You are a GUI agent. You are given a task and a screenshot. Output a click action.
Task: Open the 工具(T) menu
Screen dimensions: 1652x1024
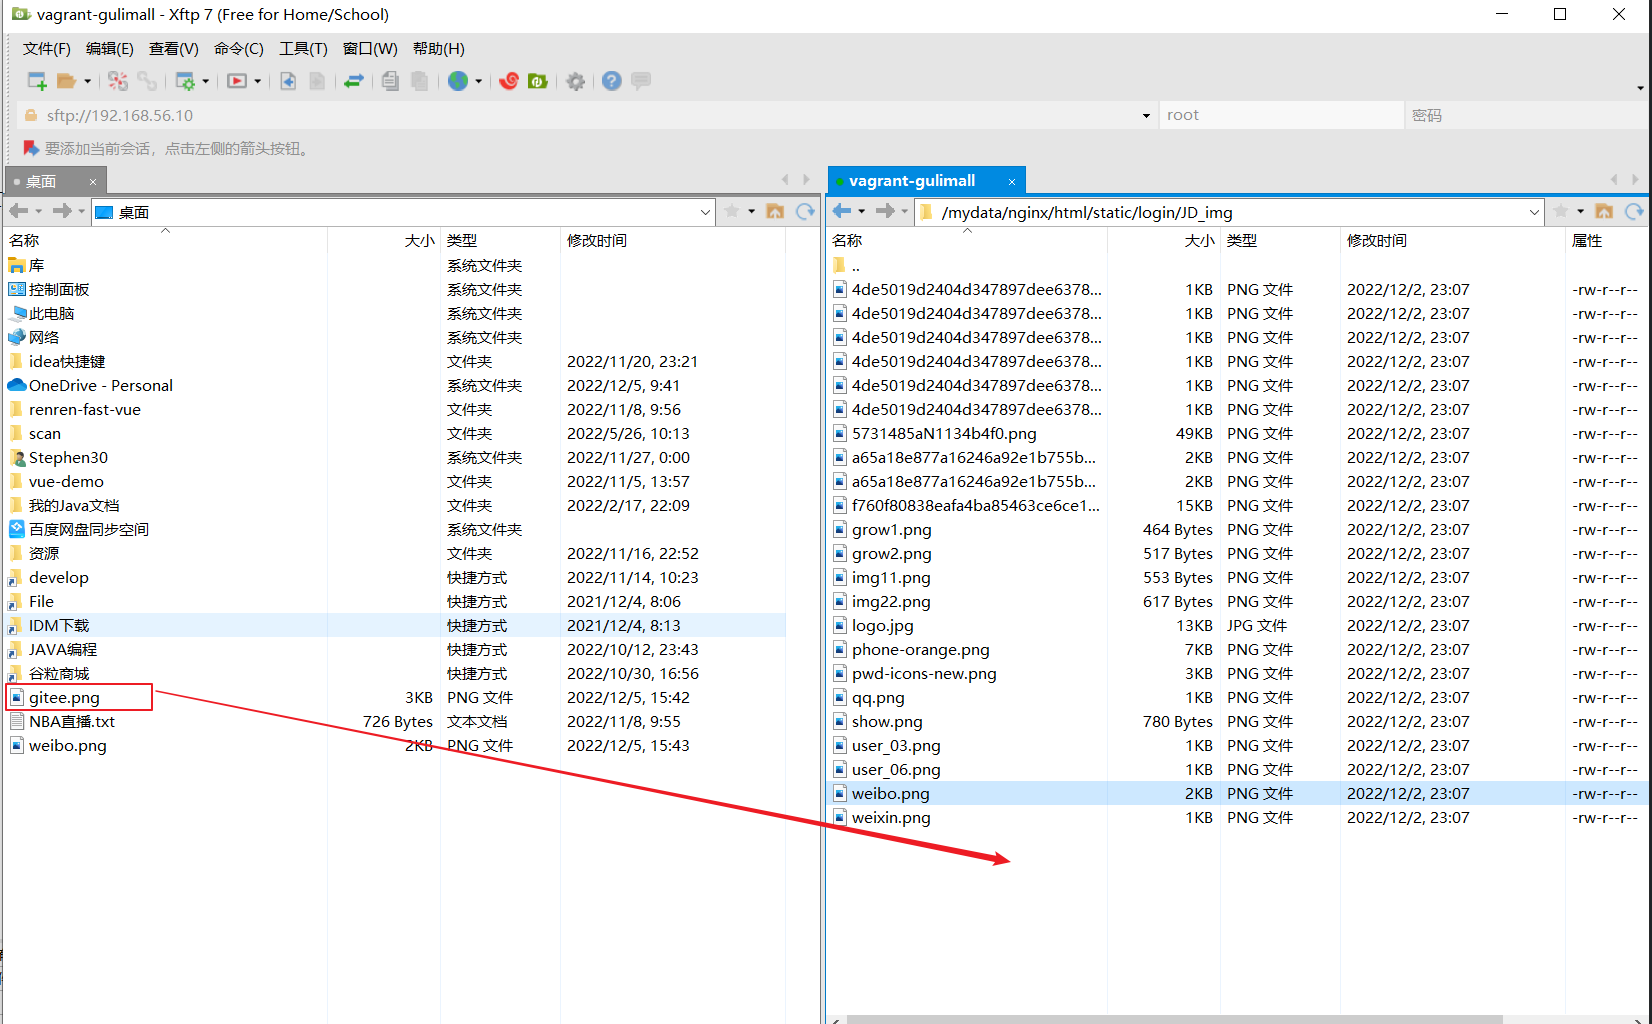pos(303,49)
